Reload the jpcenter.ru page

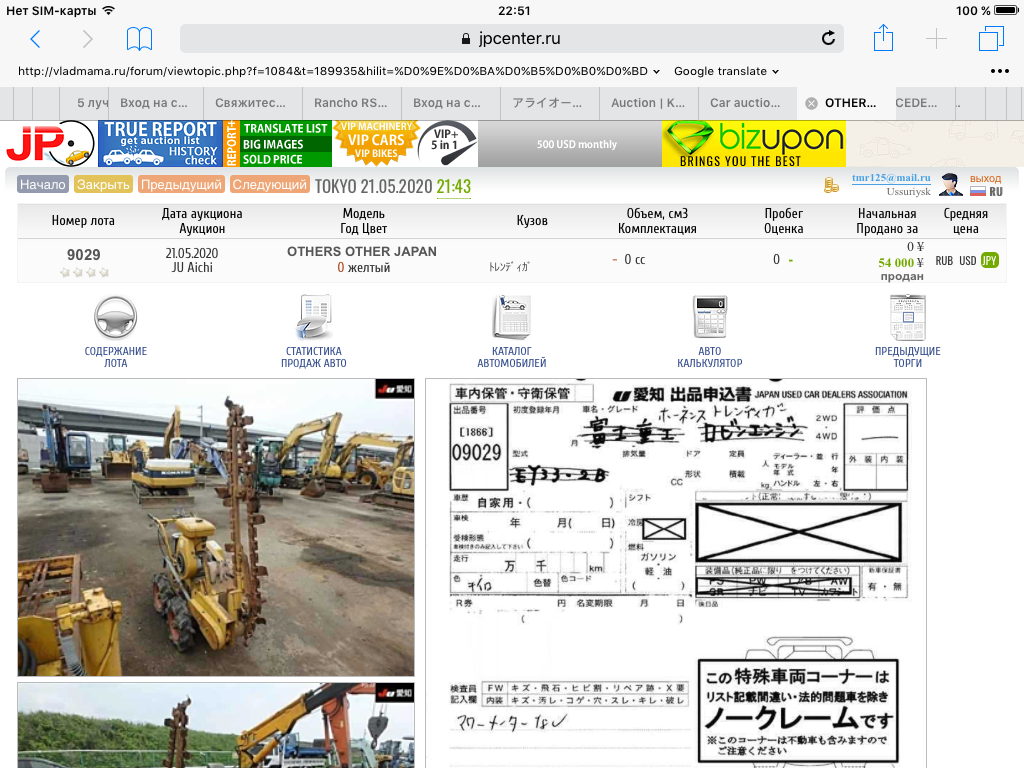pos(828,39)
